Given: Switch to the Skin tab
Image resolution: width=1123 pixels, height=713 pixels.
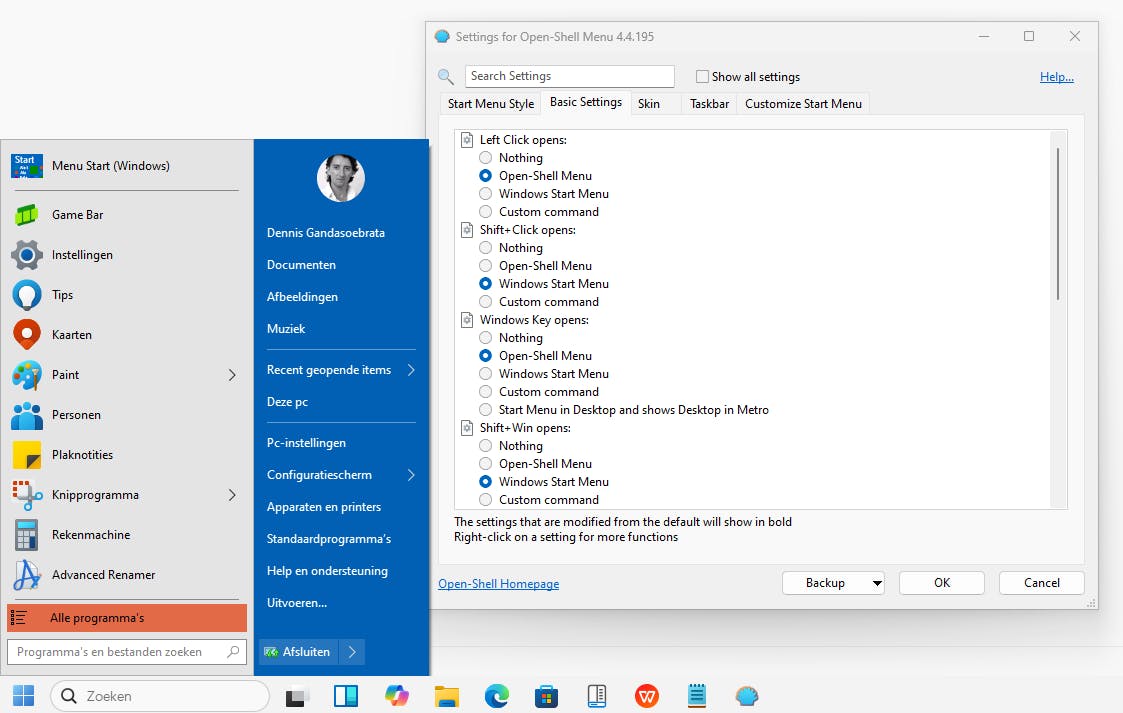Looking at the screenshot, I should pos(649,104).
